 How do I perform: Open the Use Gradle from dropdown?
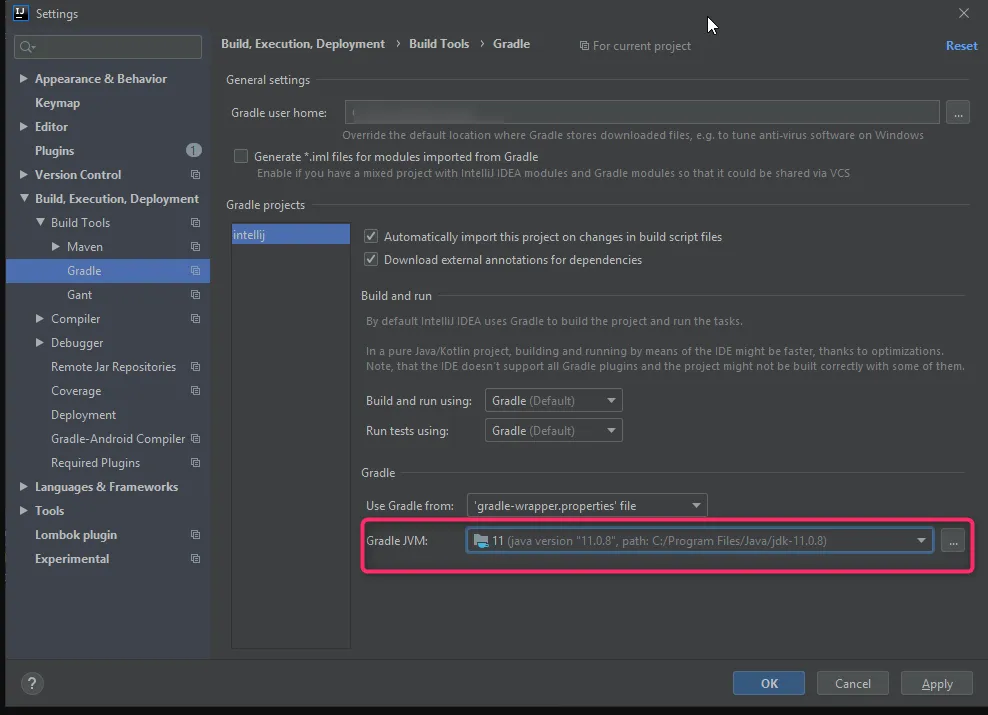pos(587,505)
